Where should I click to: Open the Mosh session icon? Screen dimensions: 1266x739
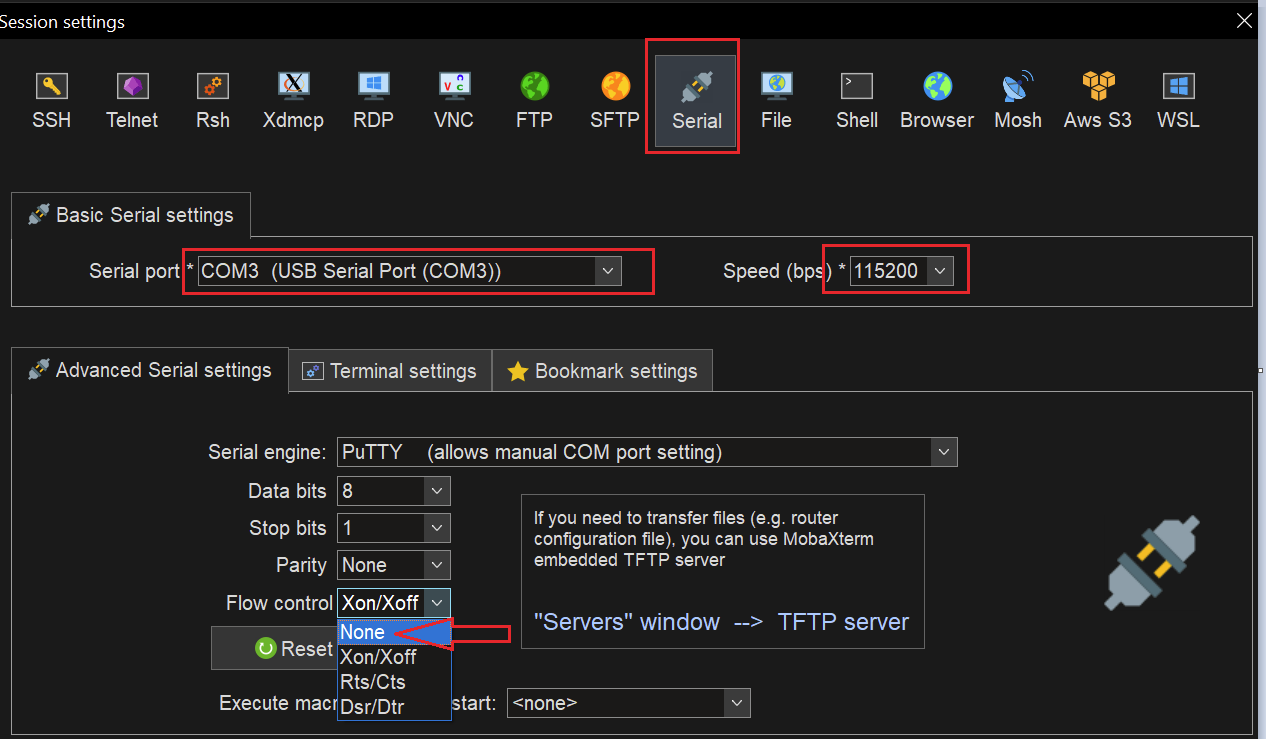(x=1017, y=97)
